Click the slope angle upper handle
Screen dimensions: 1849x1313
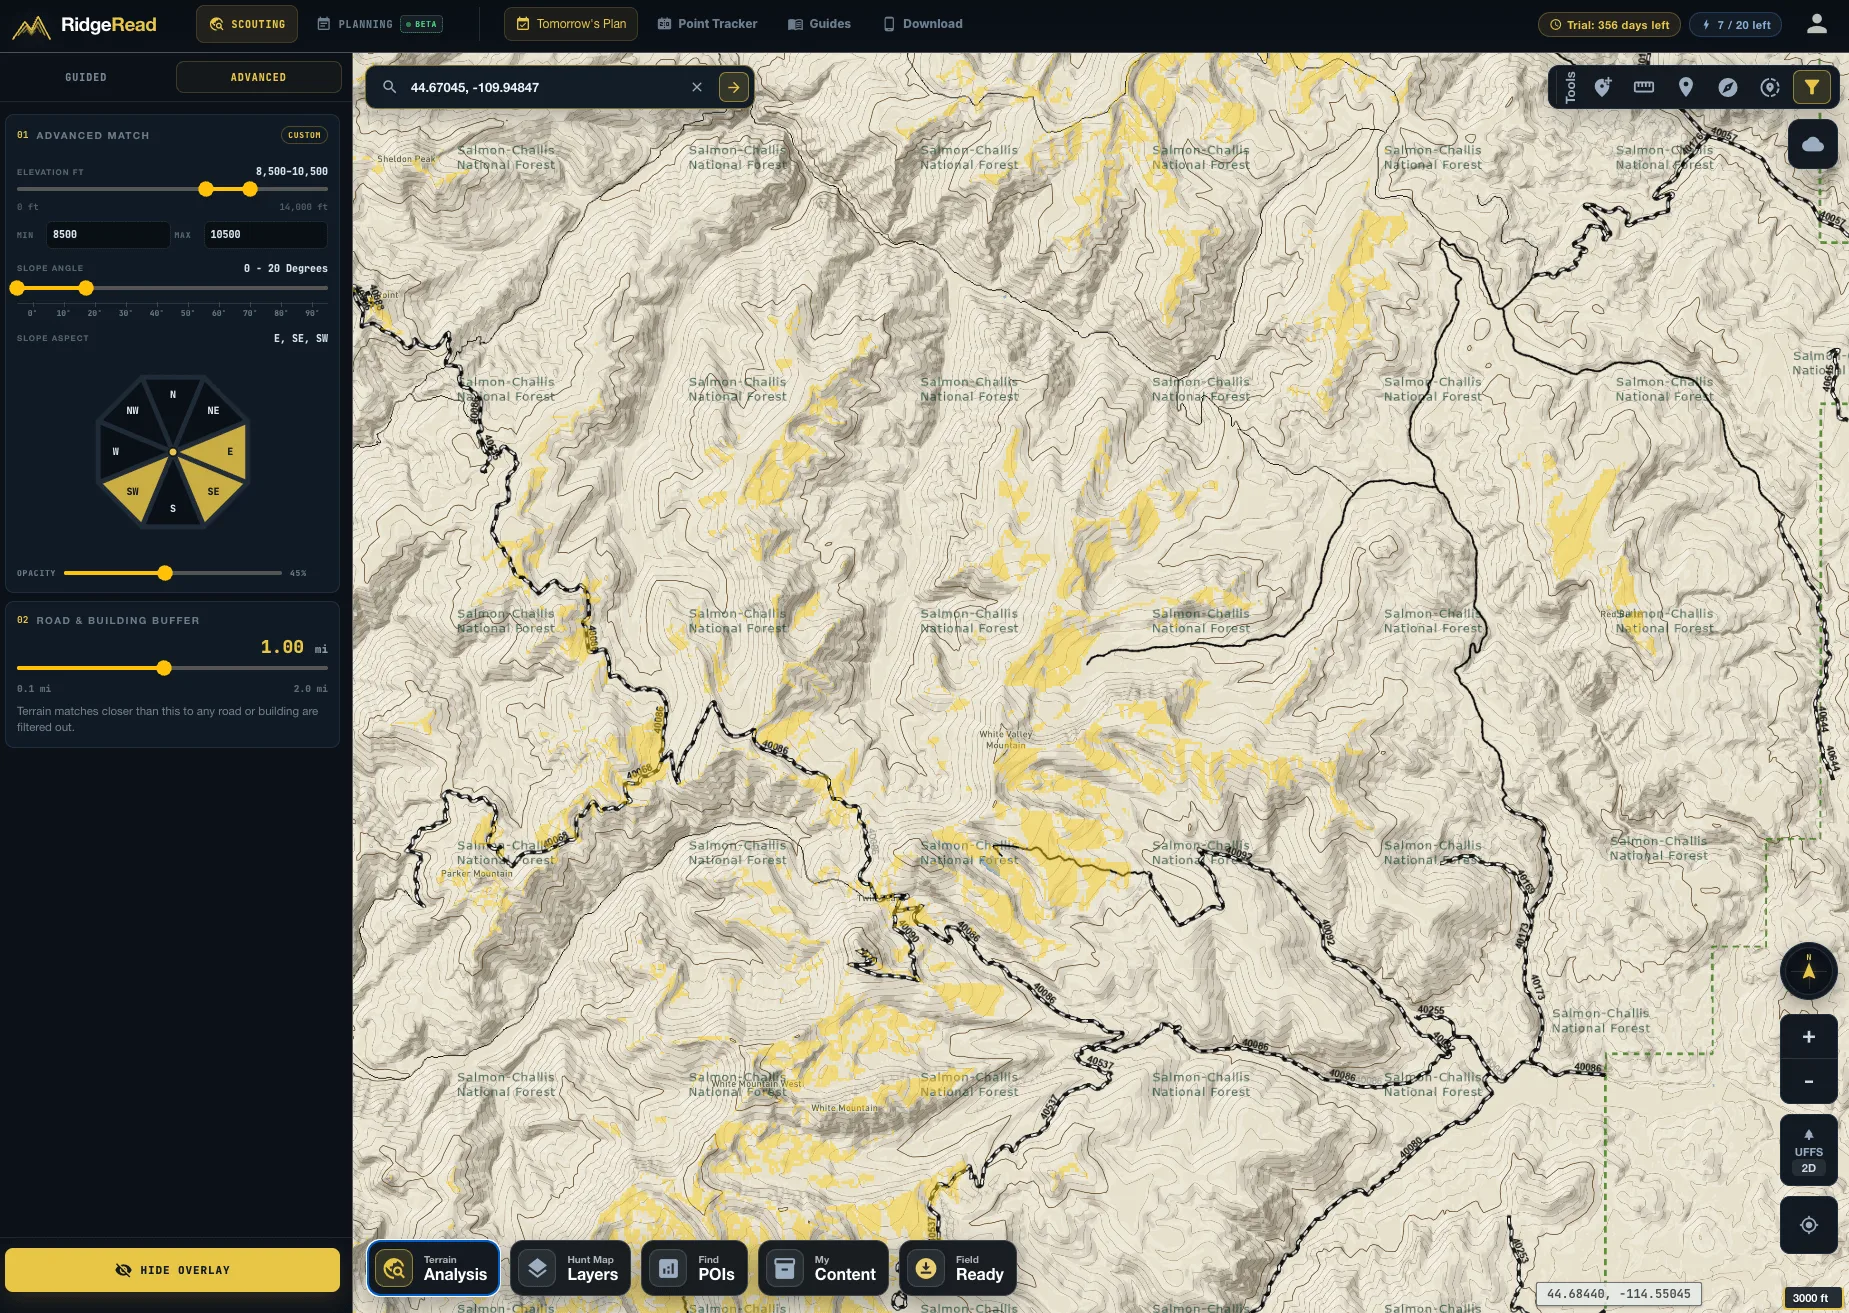pos(86,288)
